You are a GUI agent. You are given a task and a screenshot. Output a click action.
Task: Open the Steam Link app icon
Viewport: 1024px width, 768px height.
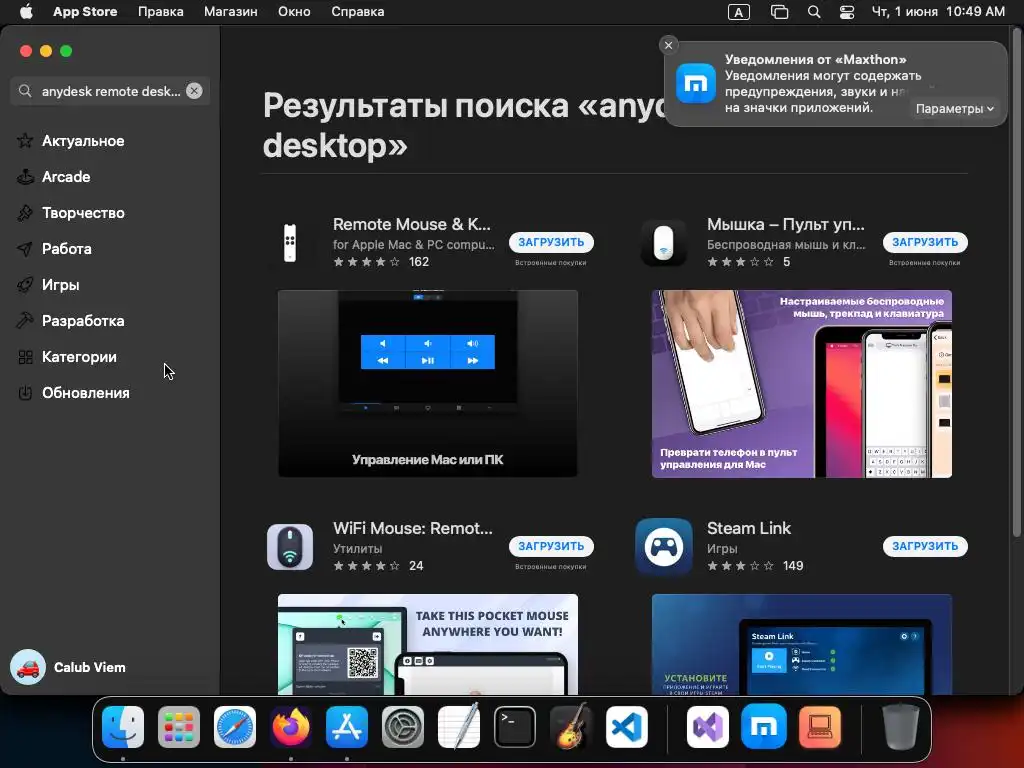[x=664, y=547]
